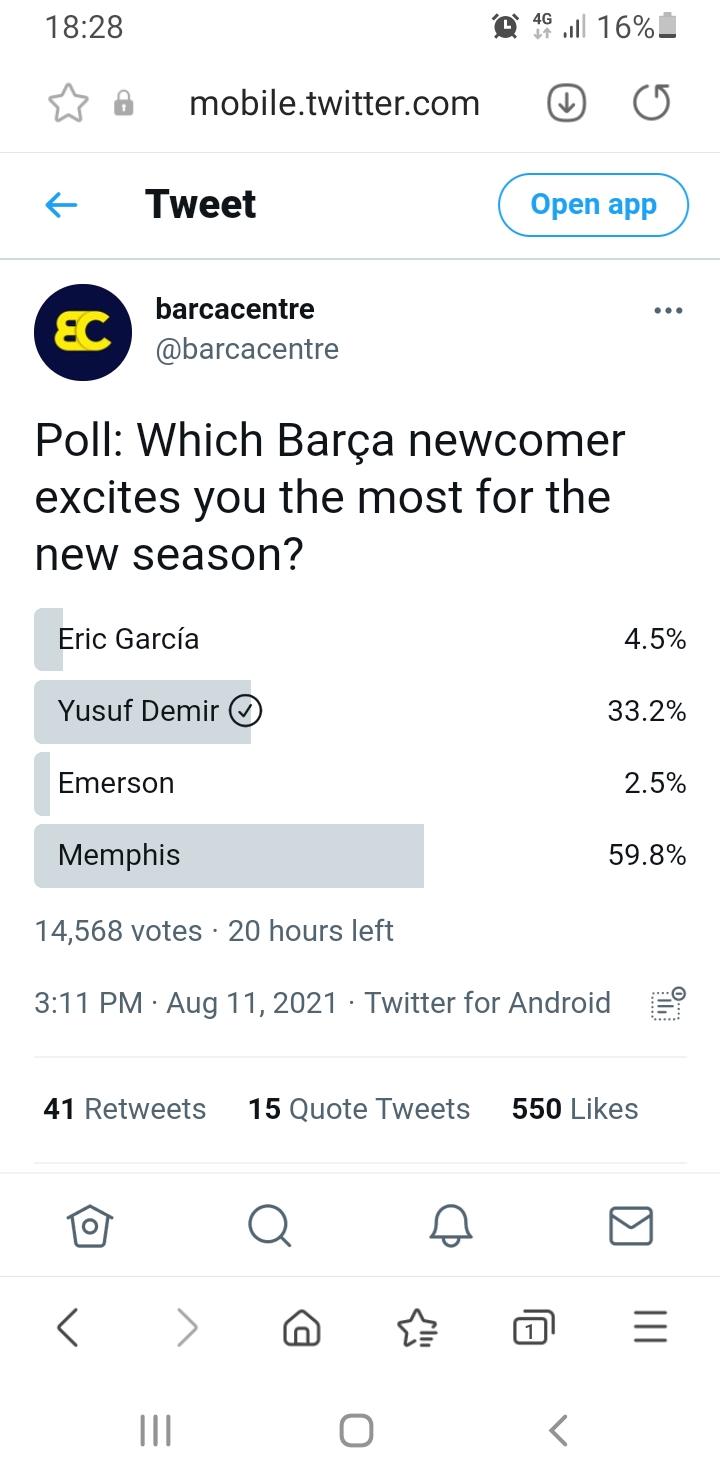The image size is (720, 1480).
Task: View the 550 Likes list
Action: point(575,1109)
